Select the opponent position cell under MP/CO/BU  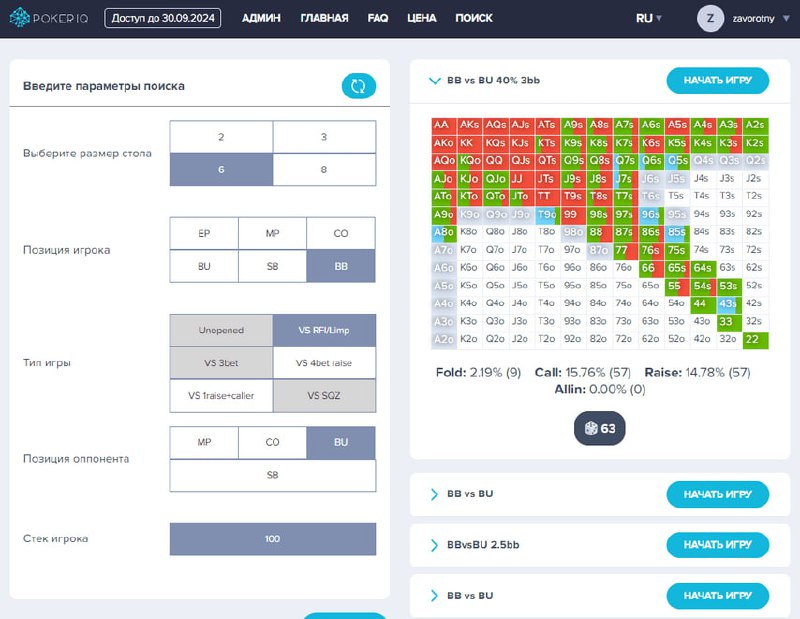coord(273,475)
